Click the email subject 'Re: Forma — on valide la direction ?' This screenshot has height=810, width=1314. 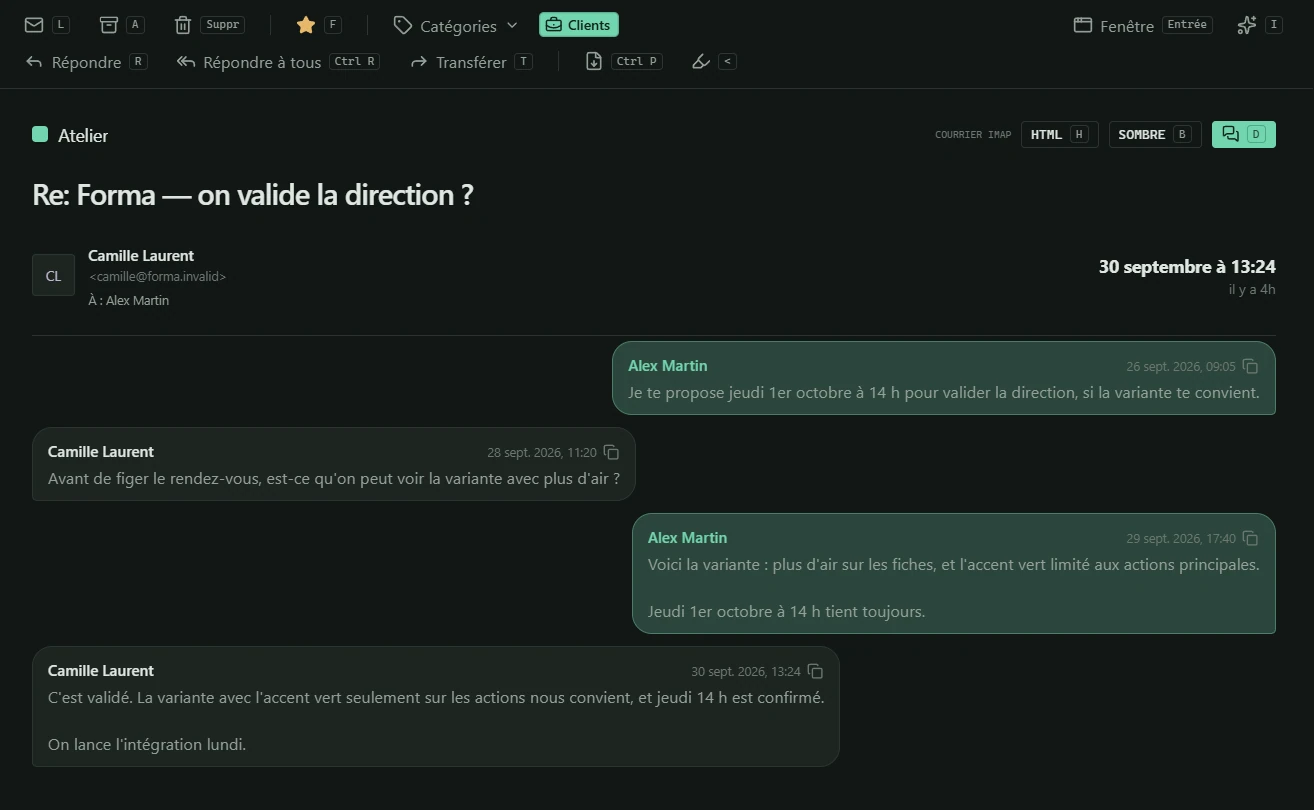pos(253,195)
